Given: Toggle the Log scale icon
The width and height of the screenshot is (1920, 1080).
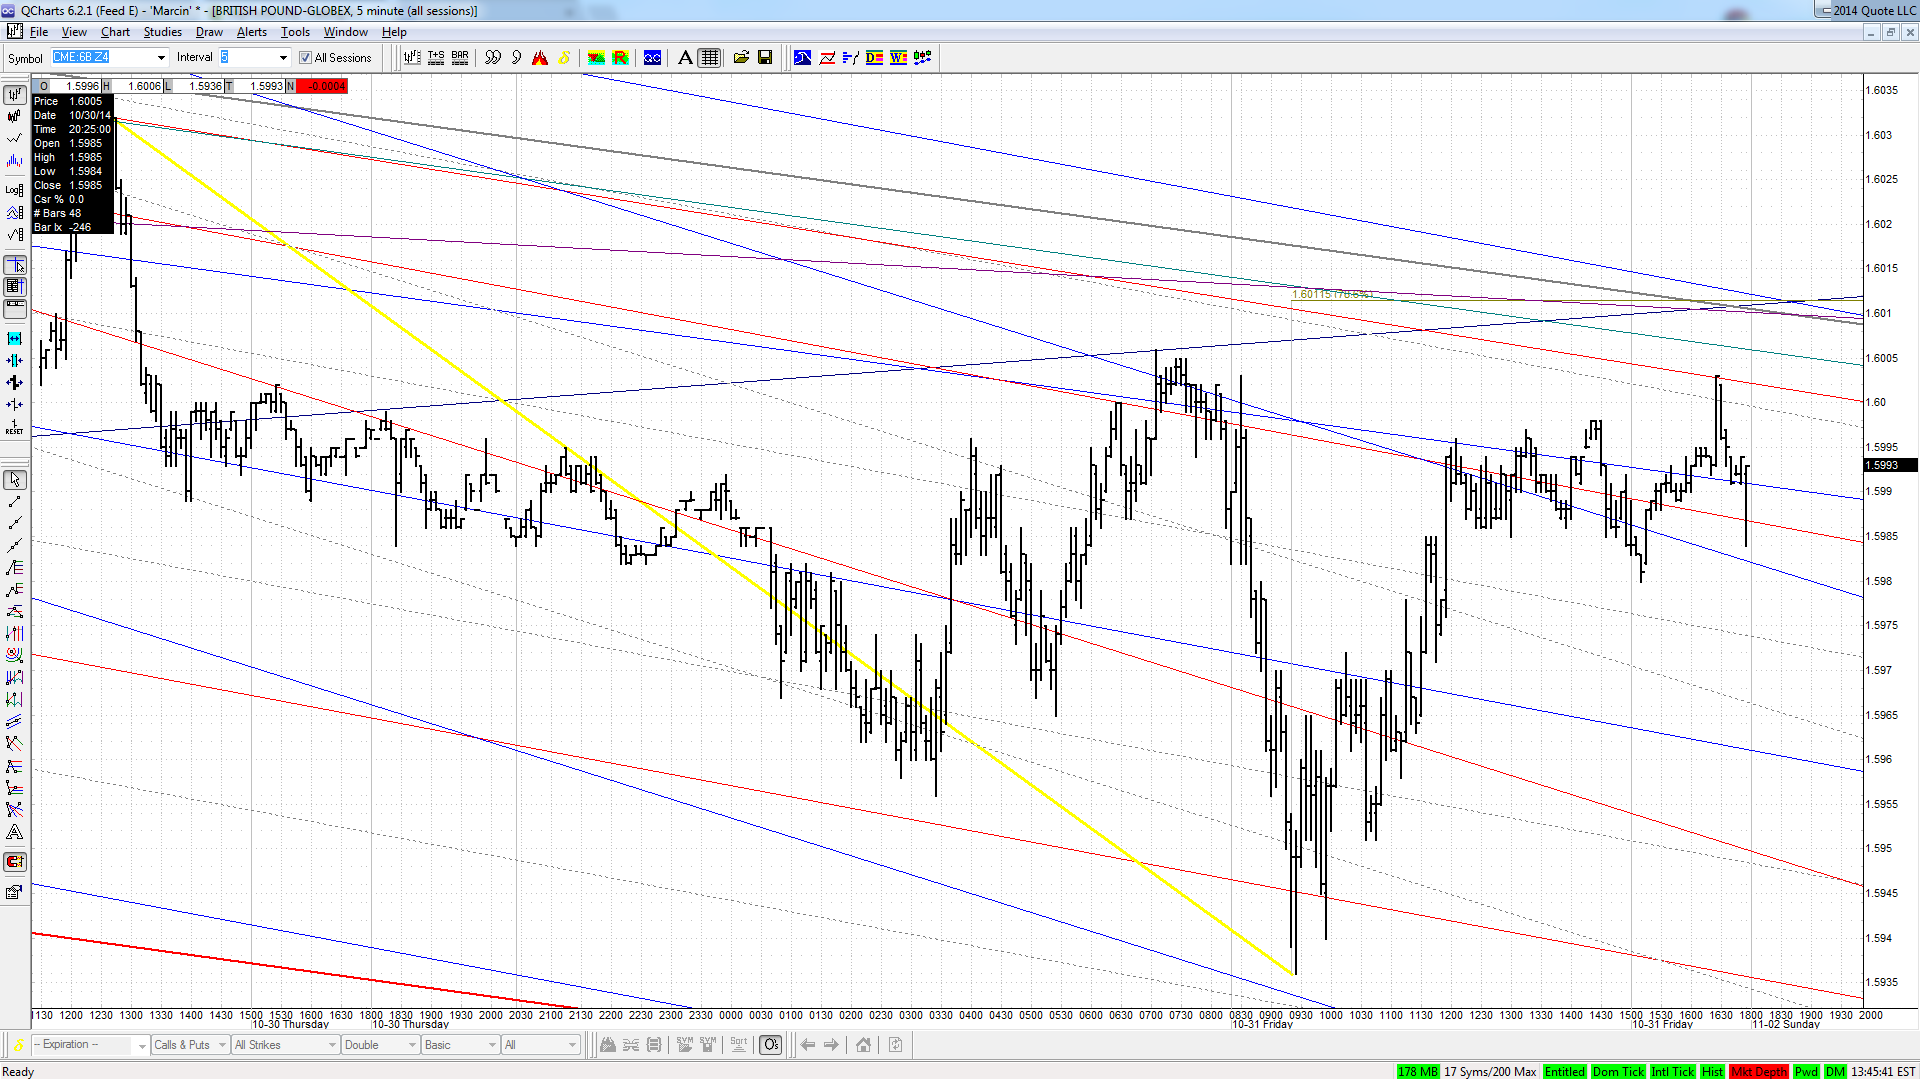Looking at the screenshot, I should click(x=14, y=189).
